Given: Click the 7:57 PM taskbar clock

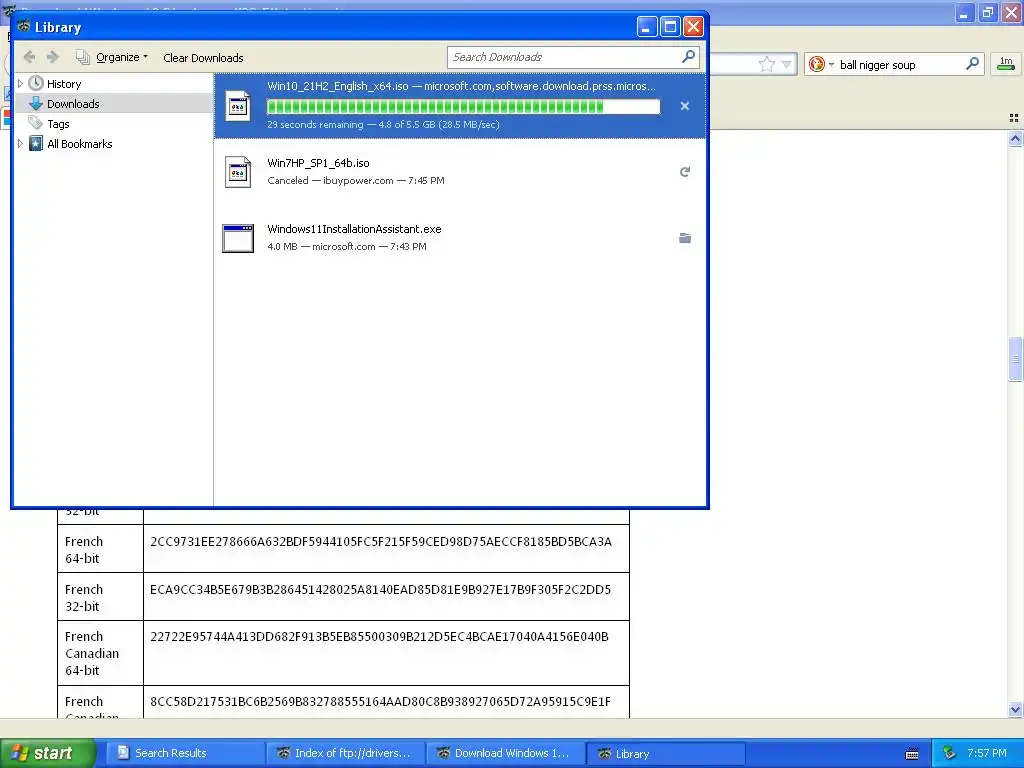Looking at the screenshot, I should pos(987,753).
